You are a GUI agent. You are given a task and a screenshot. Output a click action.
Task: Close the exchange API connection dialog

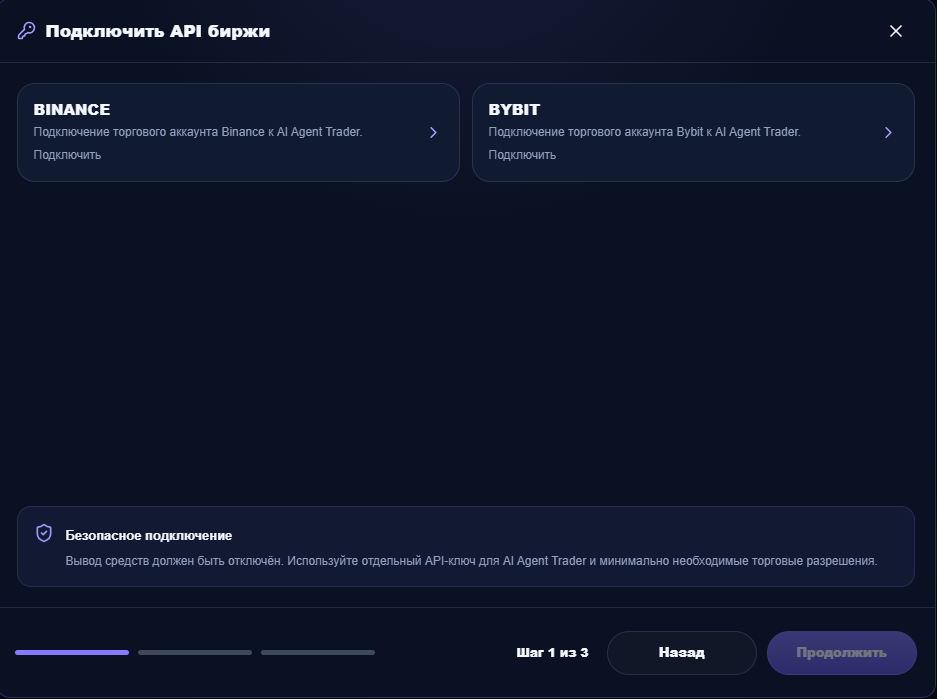pyautogui.click(x=895, y=31)
